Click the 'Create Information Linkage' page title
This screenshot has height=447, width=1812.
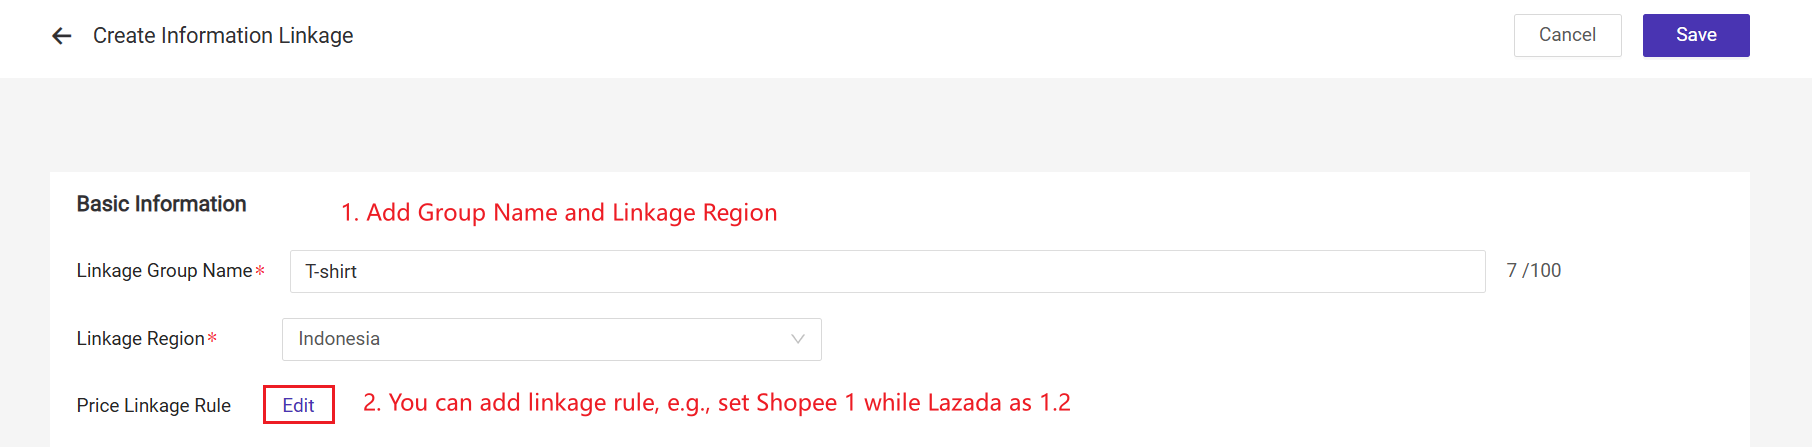point(223,36)
